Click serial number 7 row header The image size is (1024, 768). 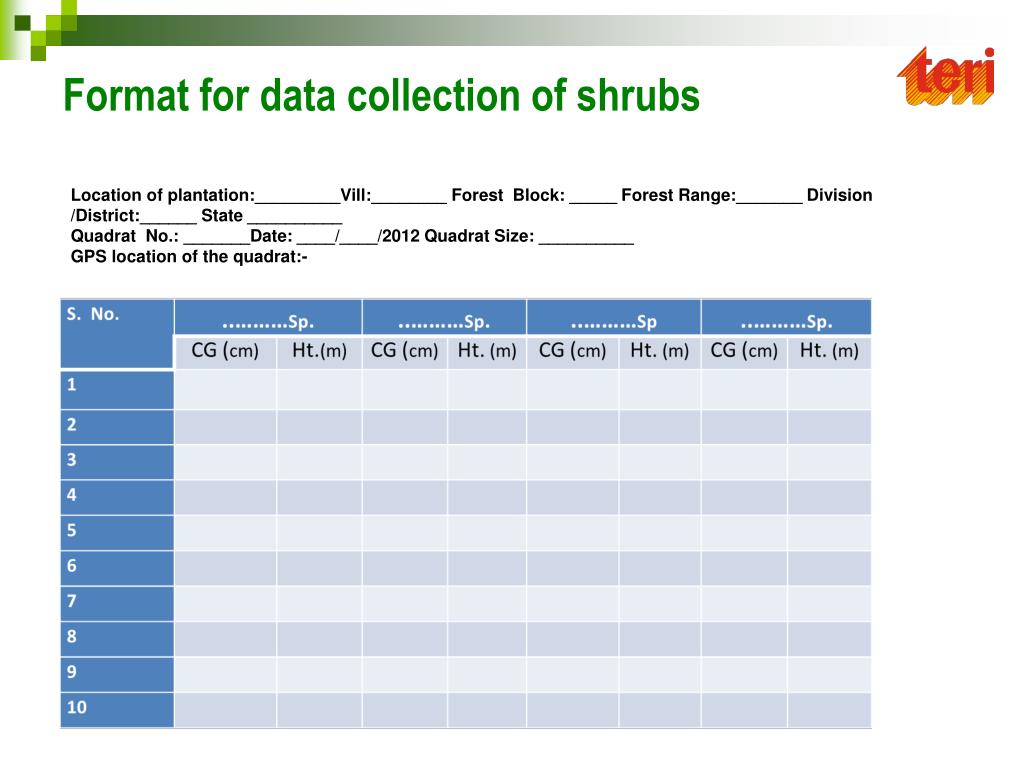pos(117,603)
